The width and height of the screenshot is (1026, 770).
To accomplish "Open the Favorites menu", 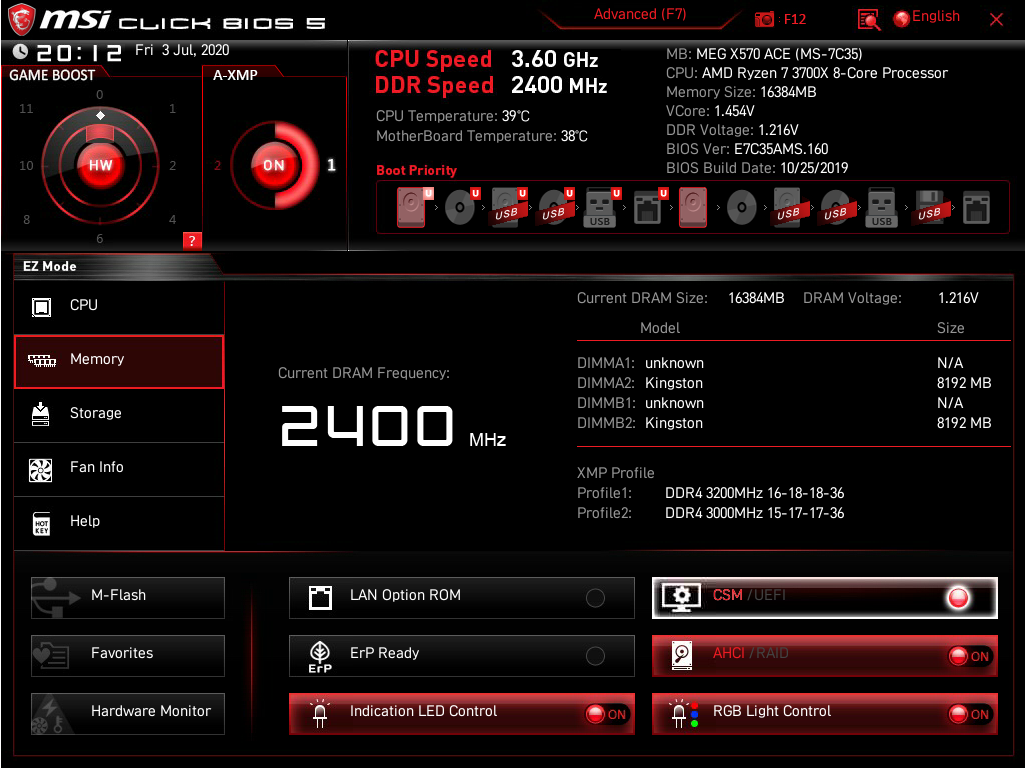I will [x=128, y=656].
